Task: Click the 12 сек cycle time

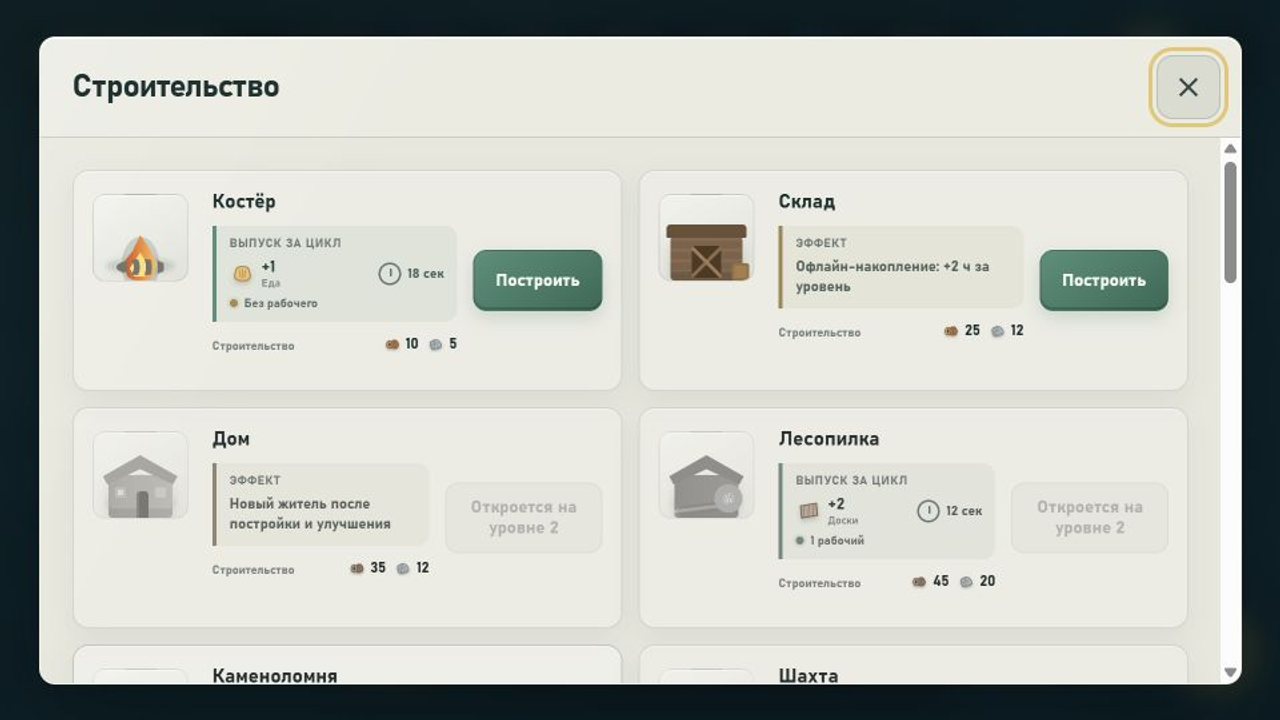Action: pos(963,511)
